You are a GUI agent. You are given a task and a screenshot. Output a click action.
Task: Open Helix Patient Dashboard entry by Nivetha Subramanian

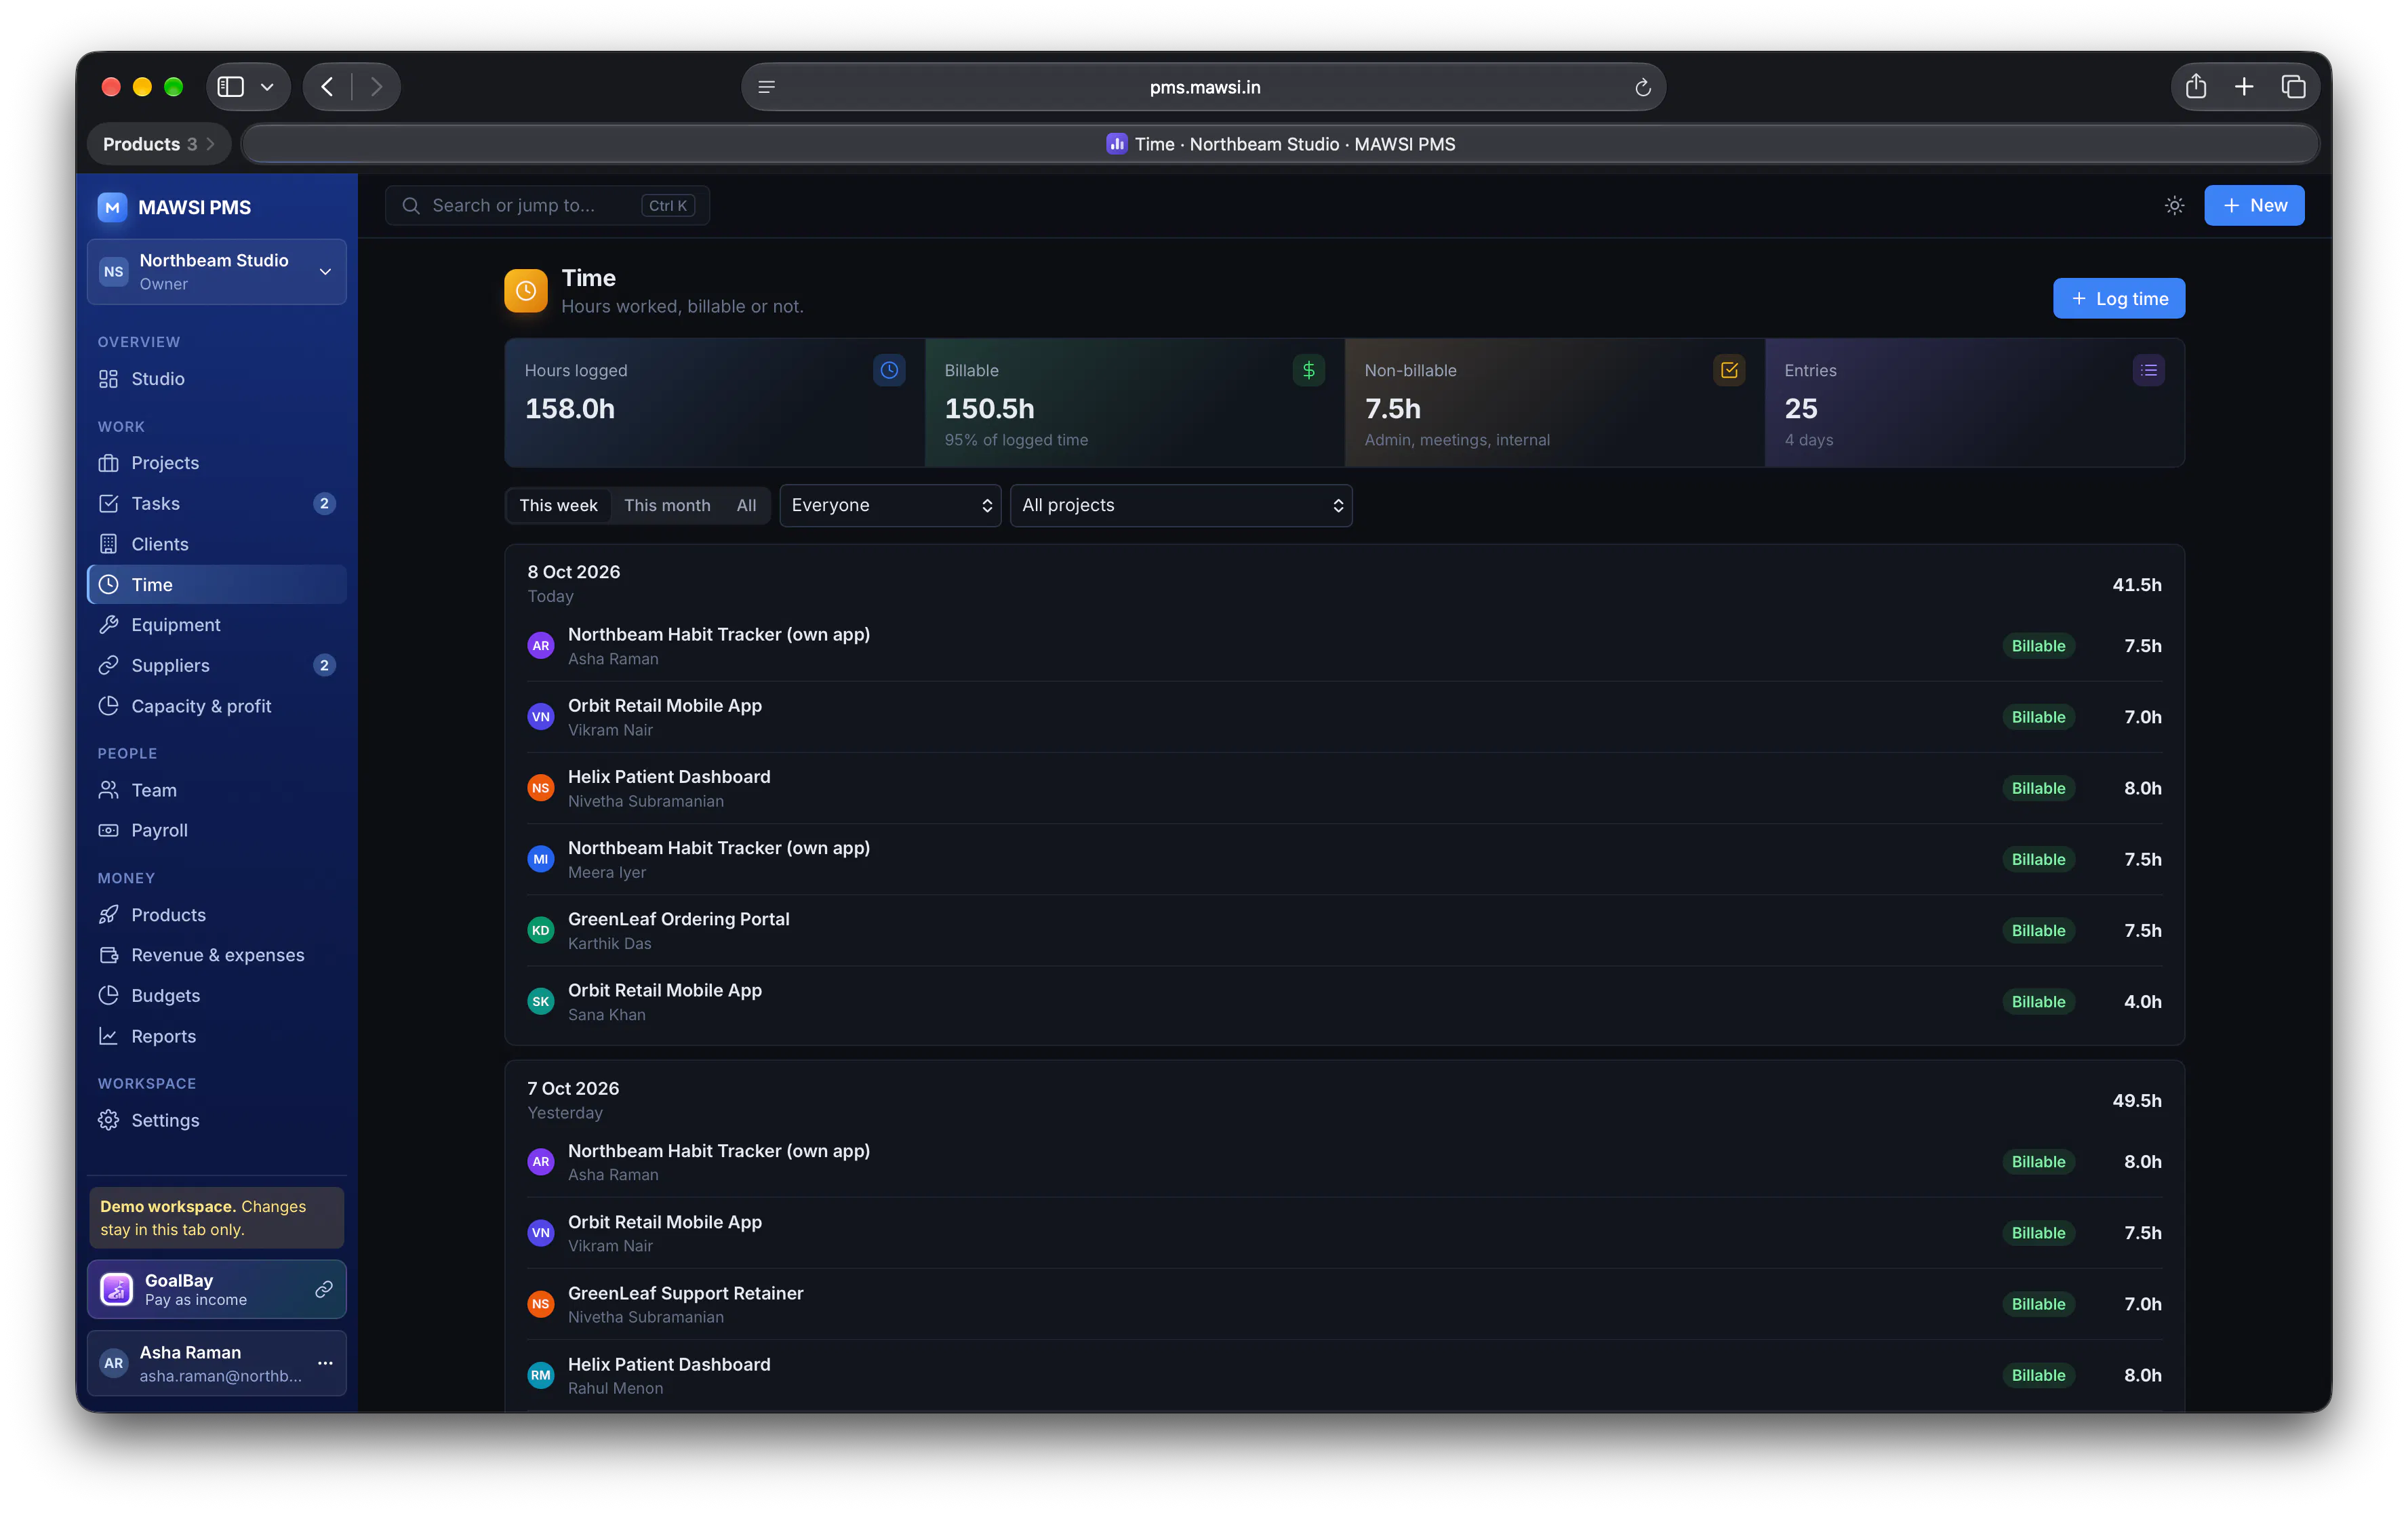click(x=1344, y=788)
